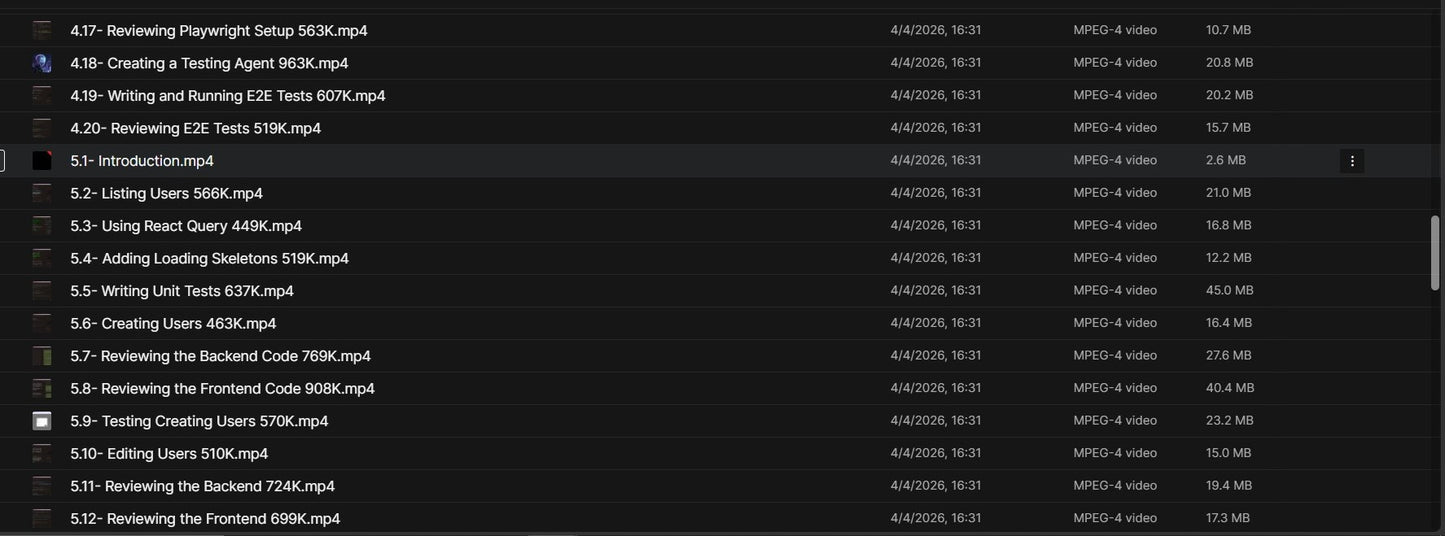1445x536 pixels.
Task: Click the 5.9- Testing Creating Users thumbnail icon
Action: pos(42,421)
